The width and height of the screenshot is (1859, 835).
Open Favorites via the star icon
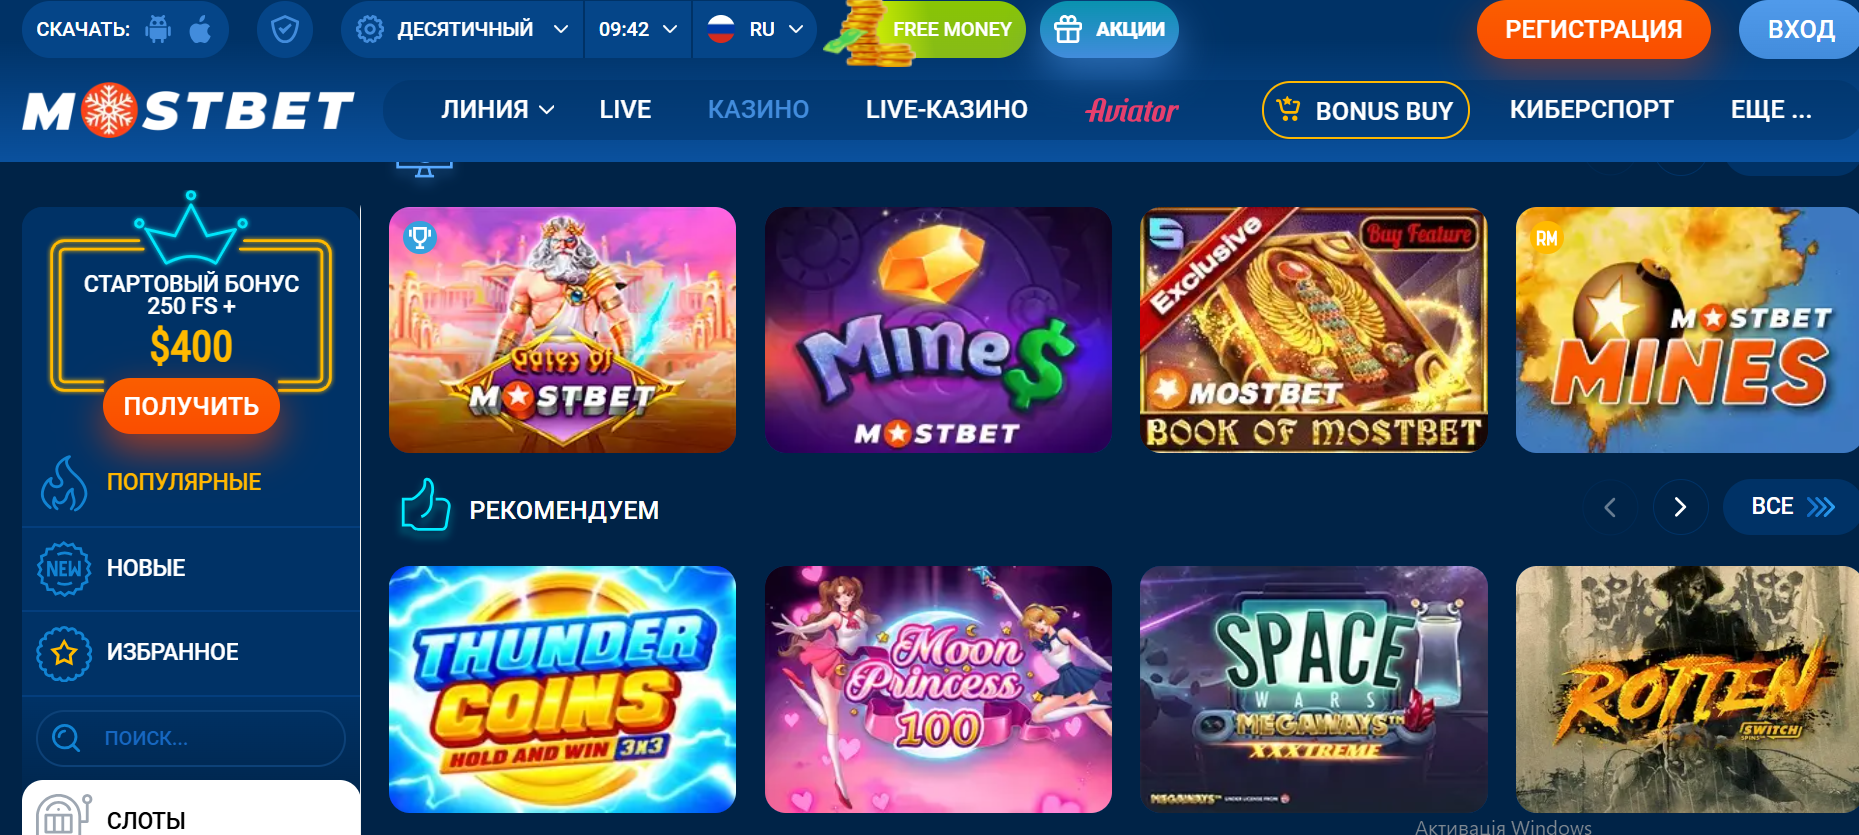pyautogui.click(x=64, y=653)
